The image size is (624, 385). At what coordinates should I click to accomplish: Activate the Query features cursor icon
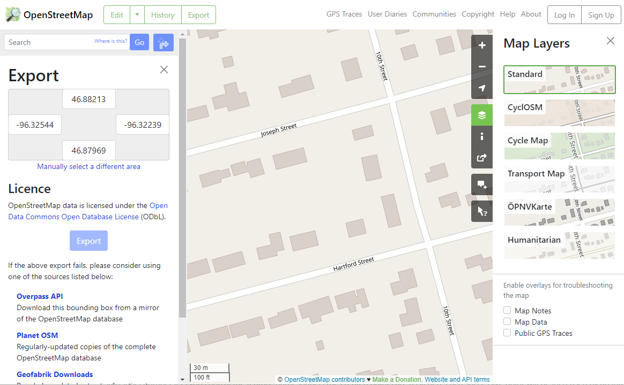tap(482, 211)
